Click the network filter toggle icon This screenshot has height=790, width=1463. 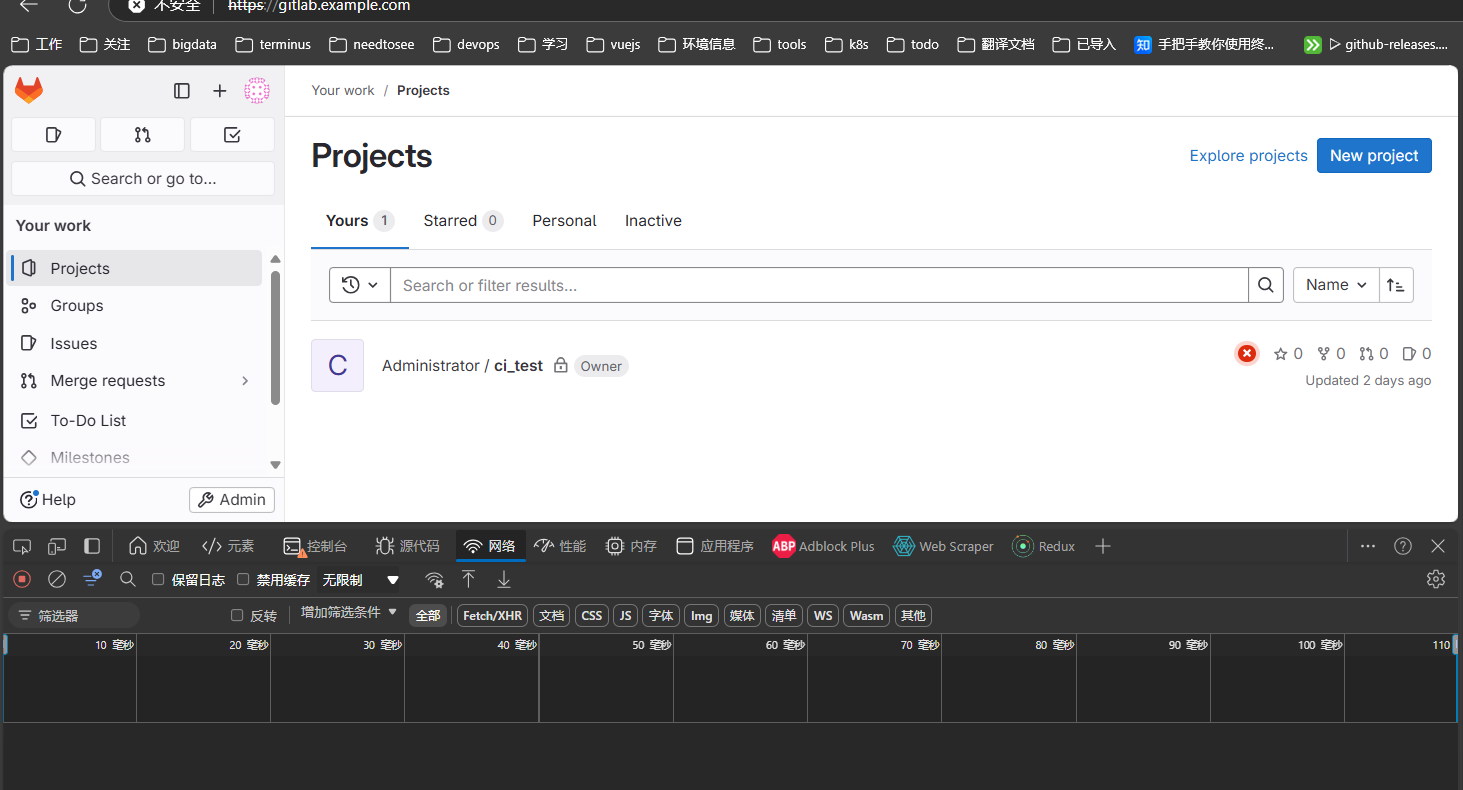point(92,578)
